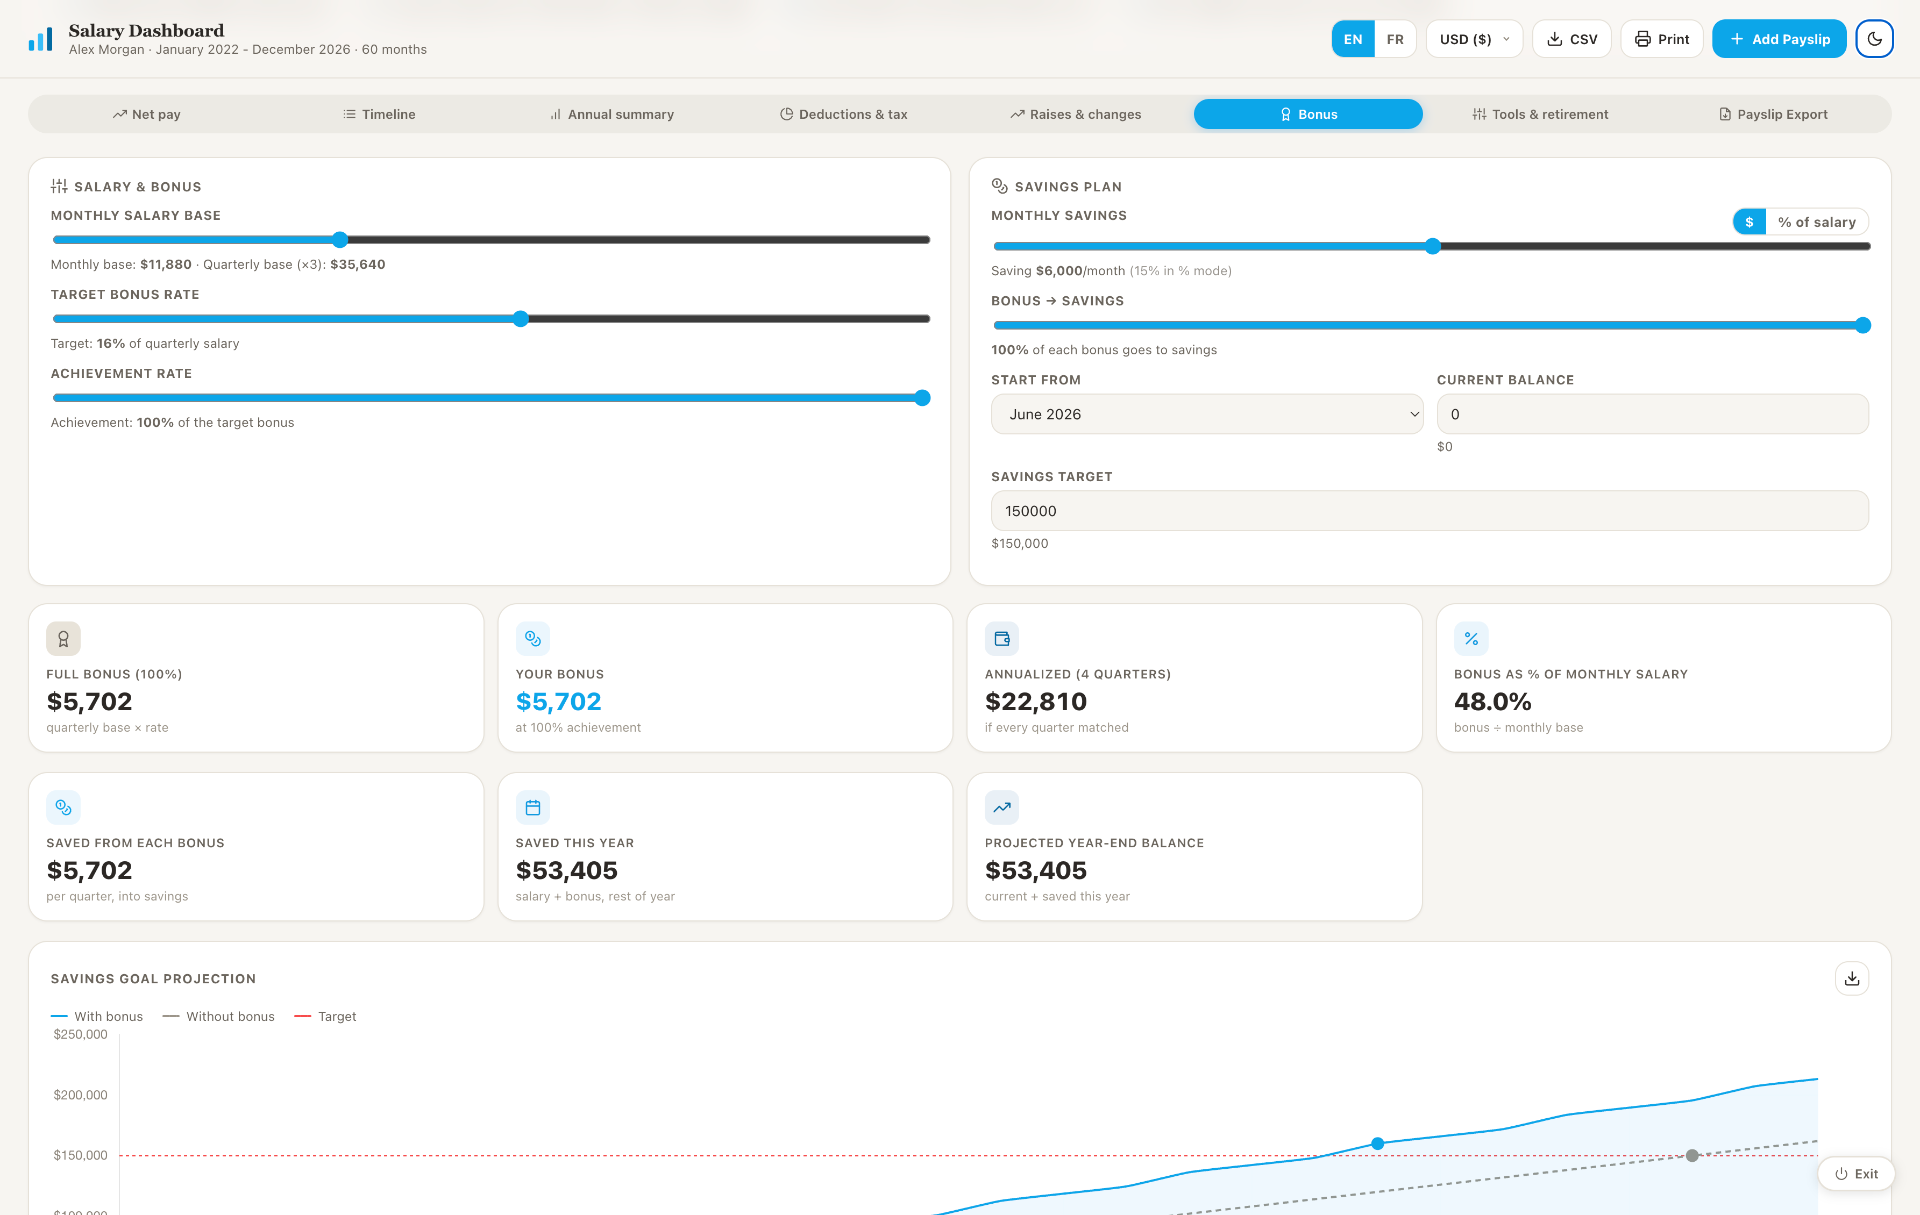This screenshot has width=1920, height=1215.
Task: Click the wallet icon on the Annualized card
Action: [x=1002, y=638]
